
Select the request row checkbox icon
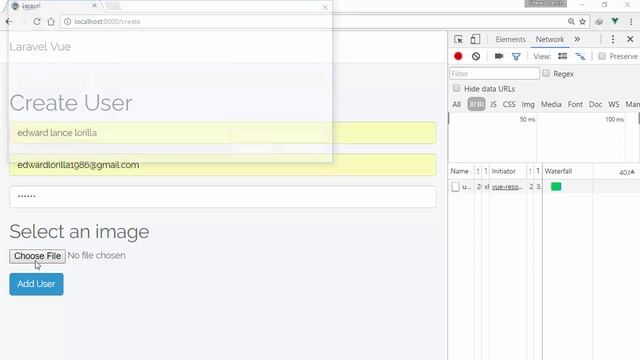pyautogui.click(x=456, y=187)
